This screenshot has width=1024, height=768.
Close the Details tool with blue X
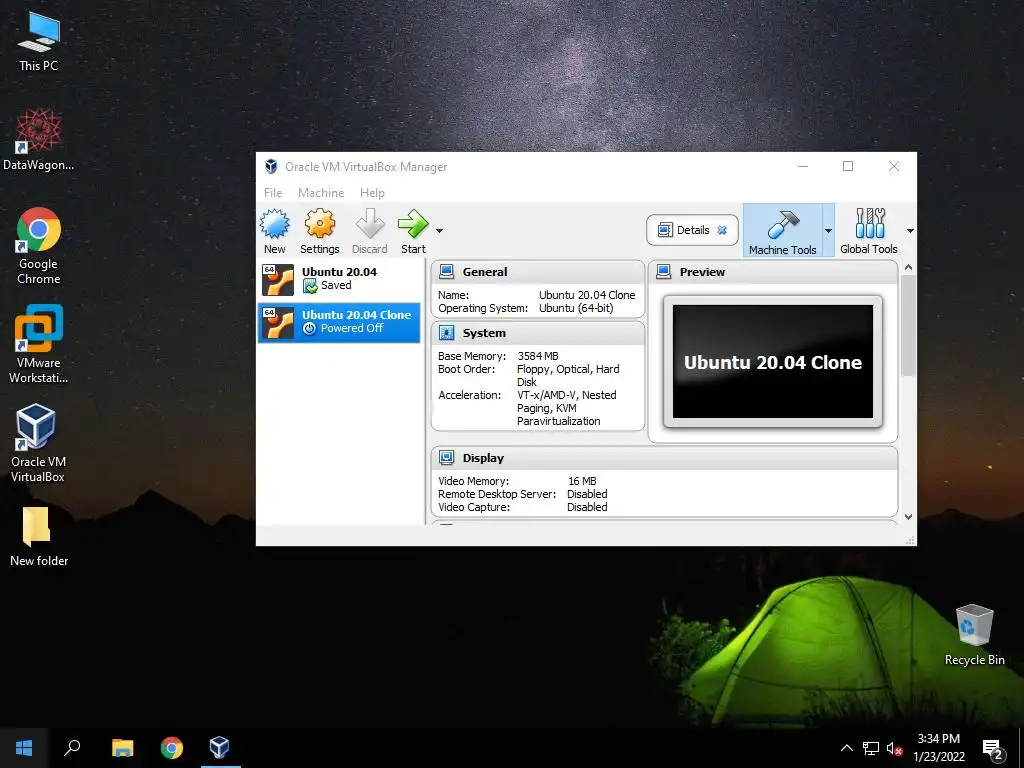tap(722, 230)
